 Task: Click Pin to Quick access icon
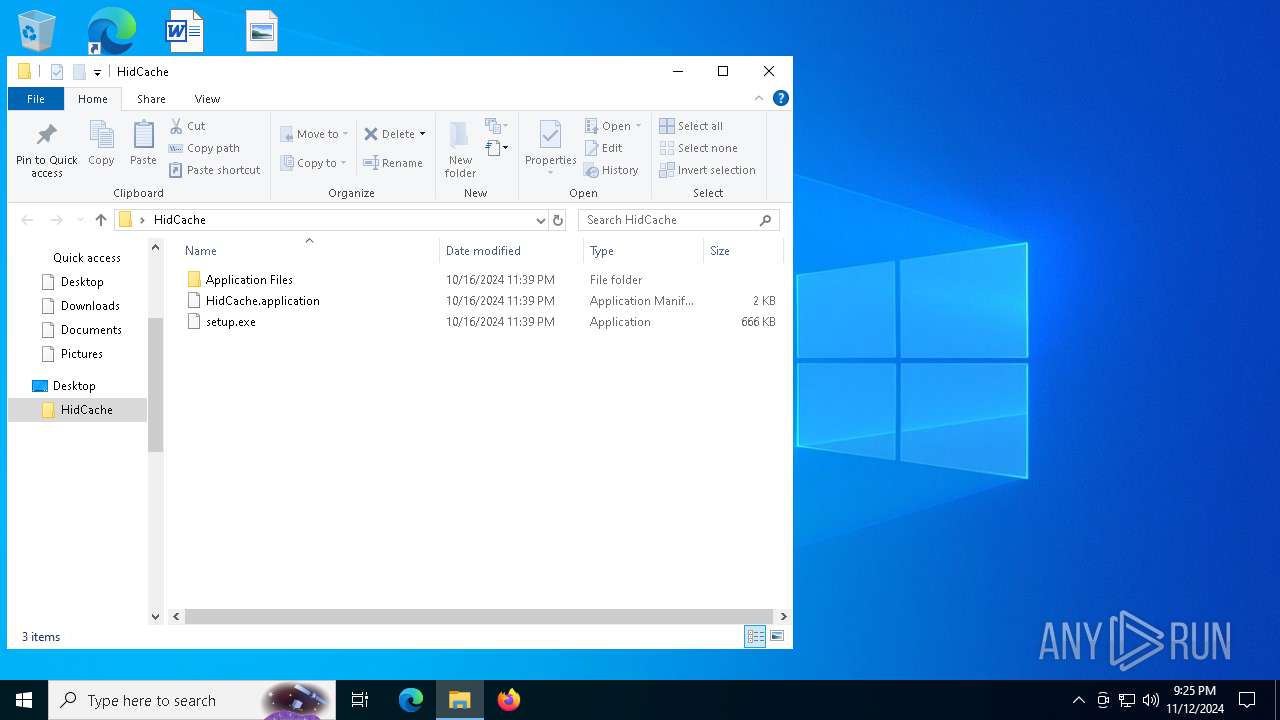click(46, 136)
